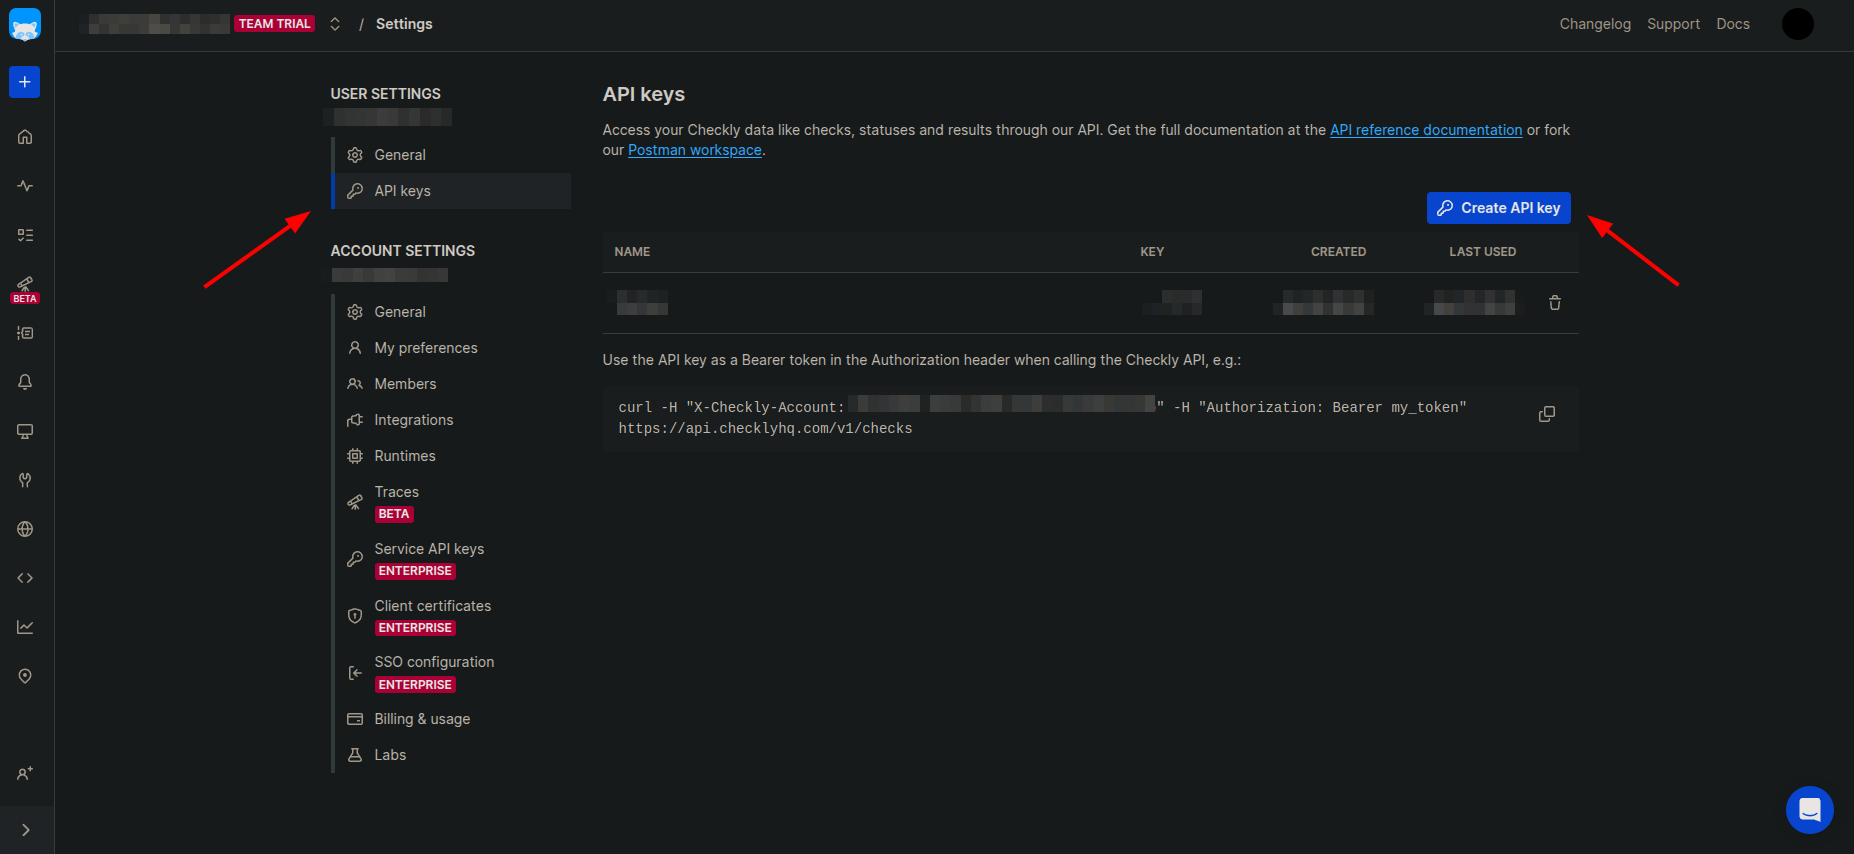The image size is (1854, 854).
Task: Open the numbered list sidebar icon below BETA
Action: click(x=25, y=333)
